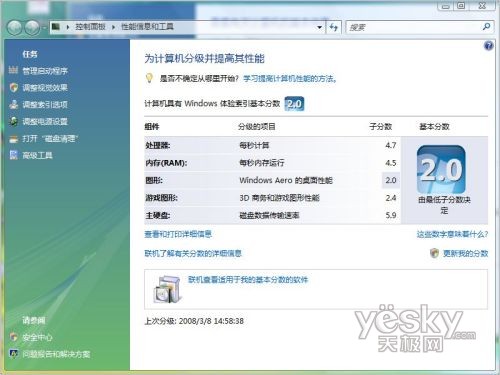The width and height of the screenshot is (500, 375).
Task: Open the 高级工具 task
Action: (x=37, y=155)
